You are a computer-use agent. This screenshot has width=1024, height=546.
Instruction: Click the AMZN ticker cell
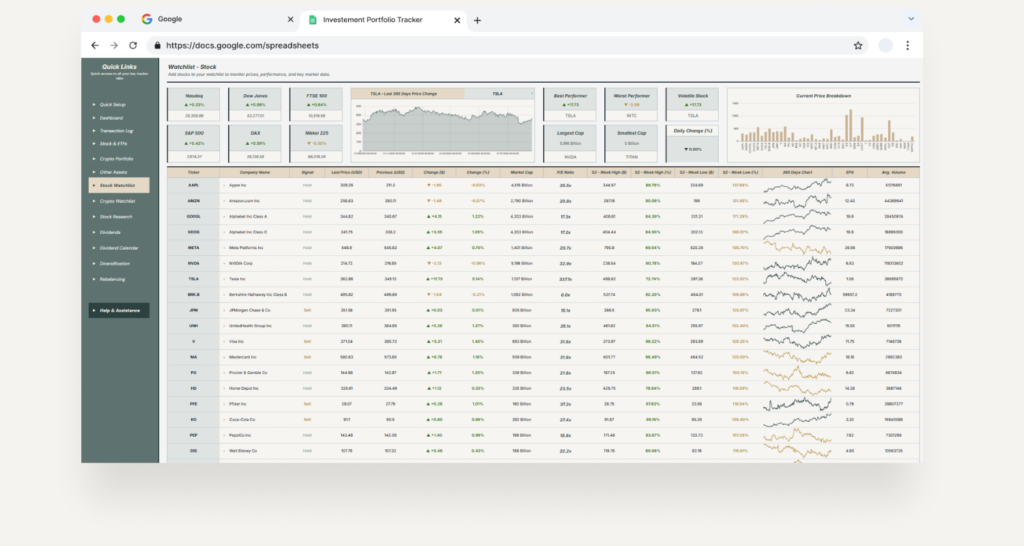coord(193,201)
